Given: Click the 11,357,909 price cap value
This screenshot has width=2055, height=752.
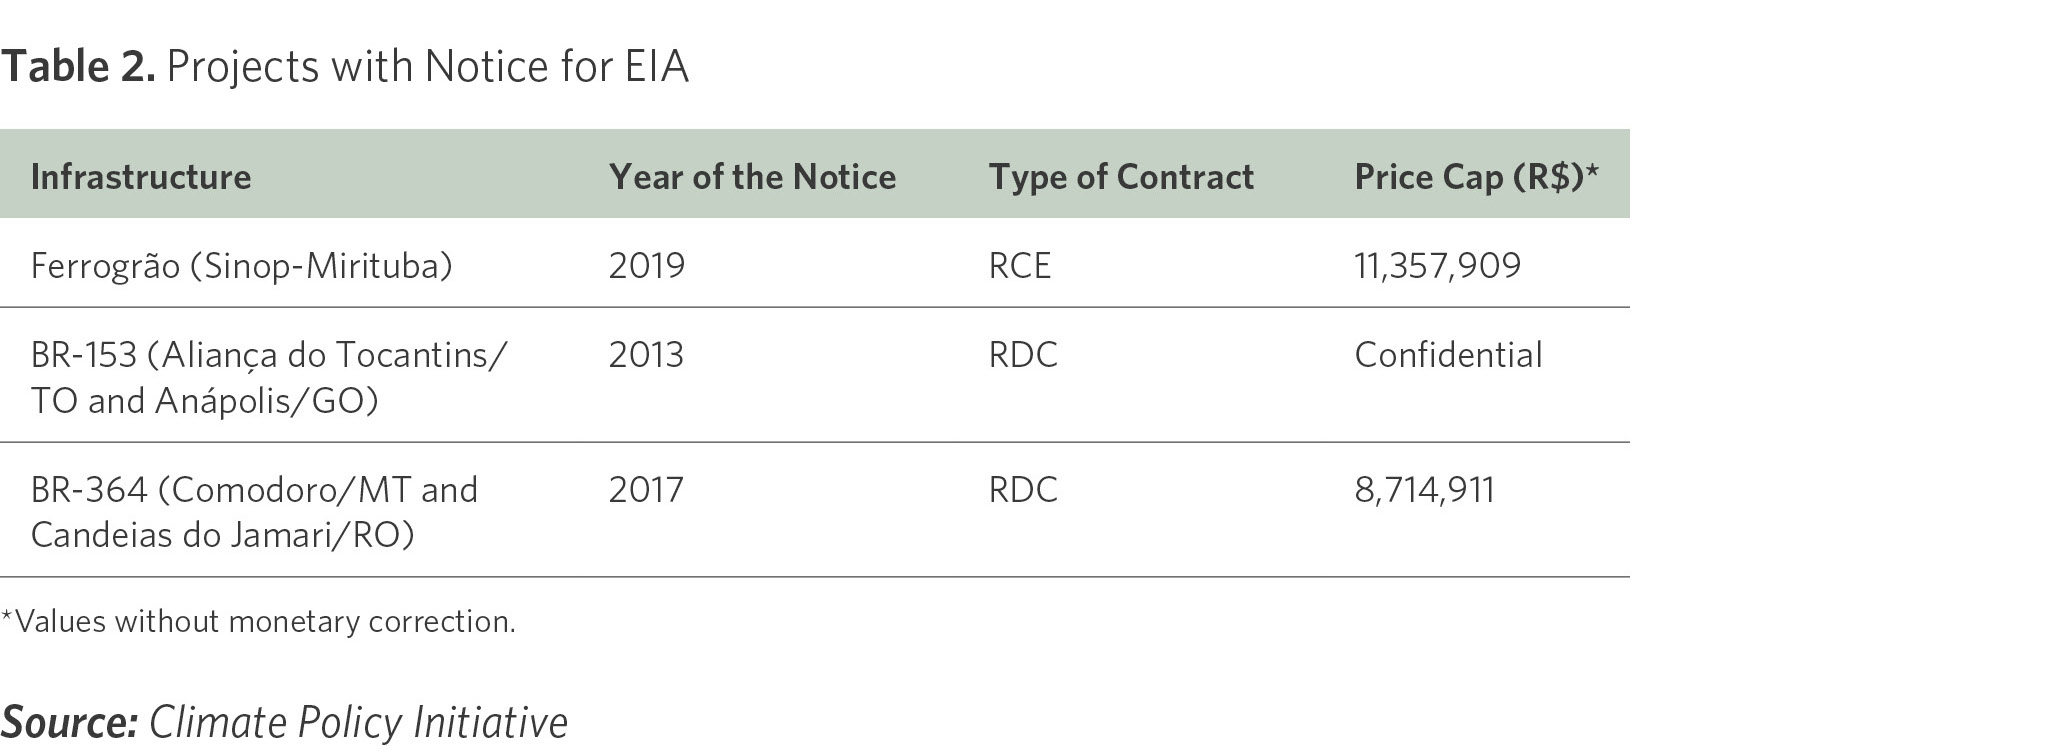Looking at the screenshot, I should (1438, 266).
